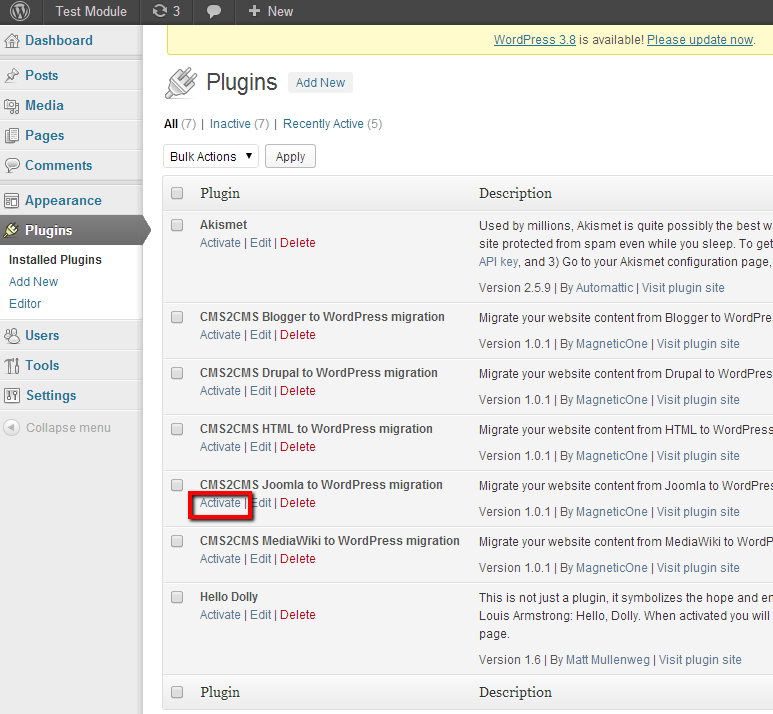Viewport: 773px width, 714px height.
Task: Click the Description column header
Action: point(515,193)
